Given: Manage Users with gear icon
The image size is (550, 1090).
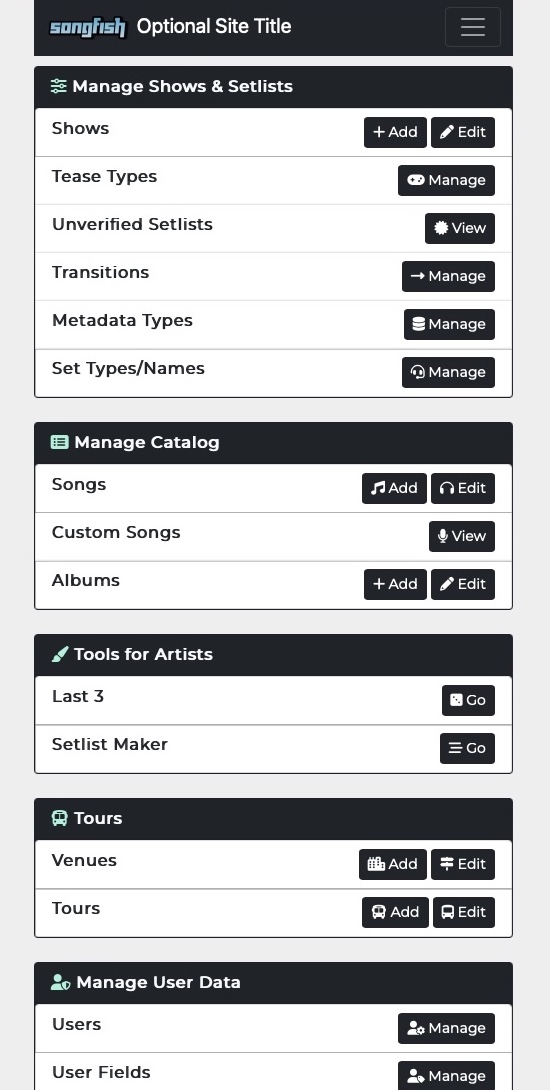Looking at the screenshot, I should (x=446, y=1028).
